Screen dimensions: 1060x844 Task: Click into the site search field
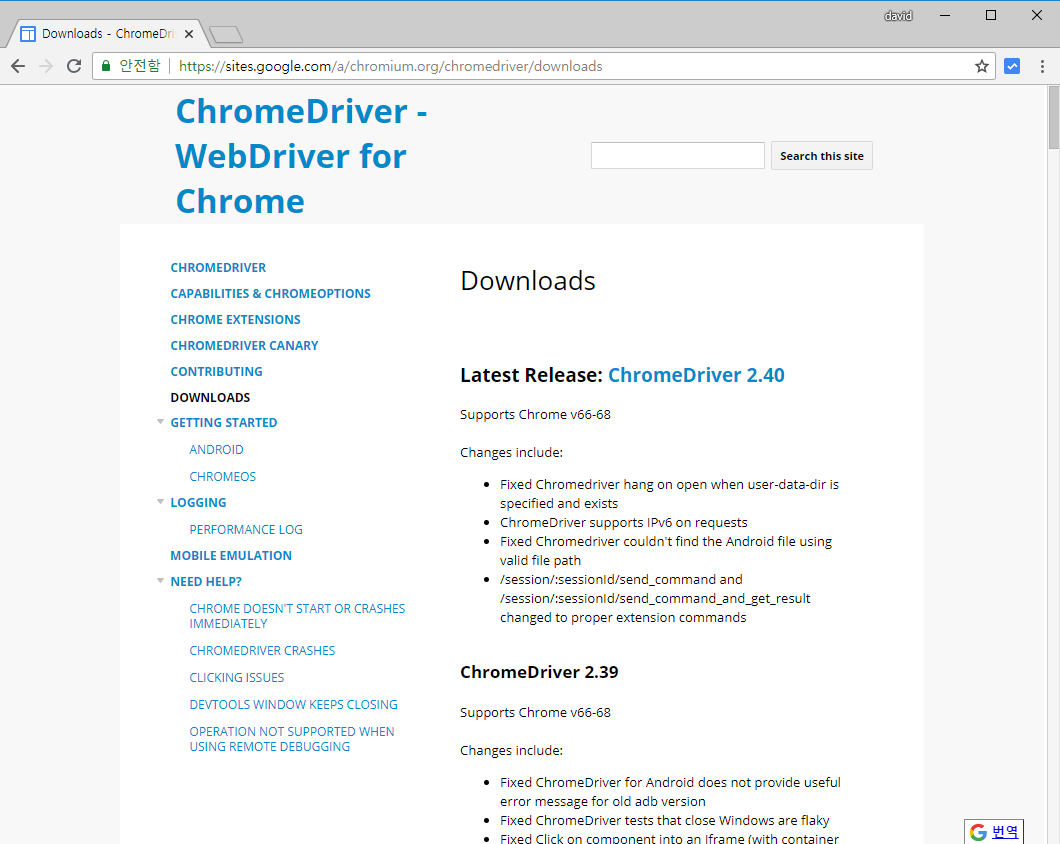point(677,156)
